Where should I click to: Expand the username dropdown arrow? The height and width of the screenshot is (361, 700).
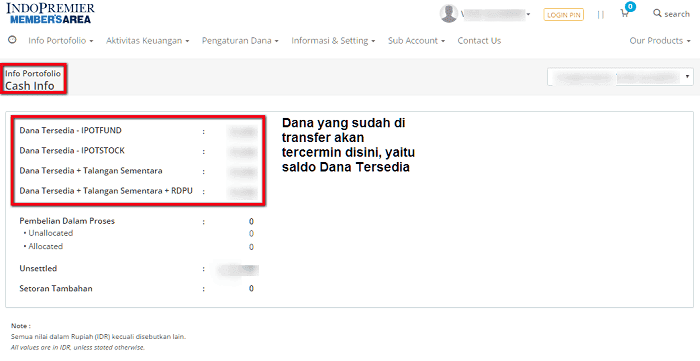528,14
